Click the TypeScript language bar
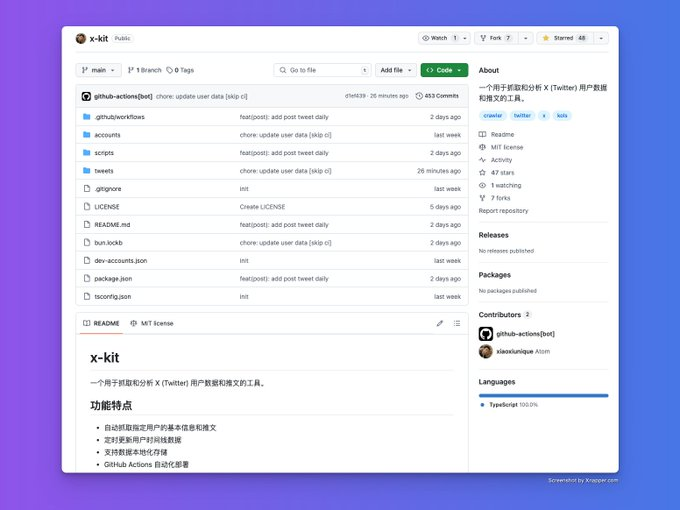This screenshot has height=510, width=680. click(x=543, y=395)
